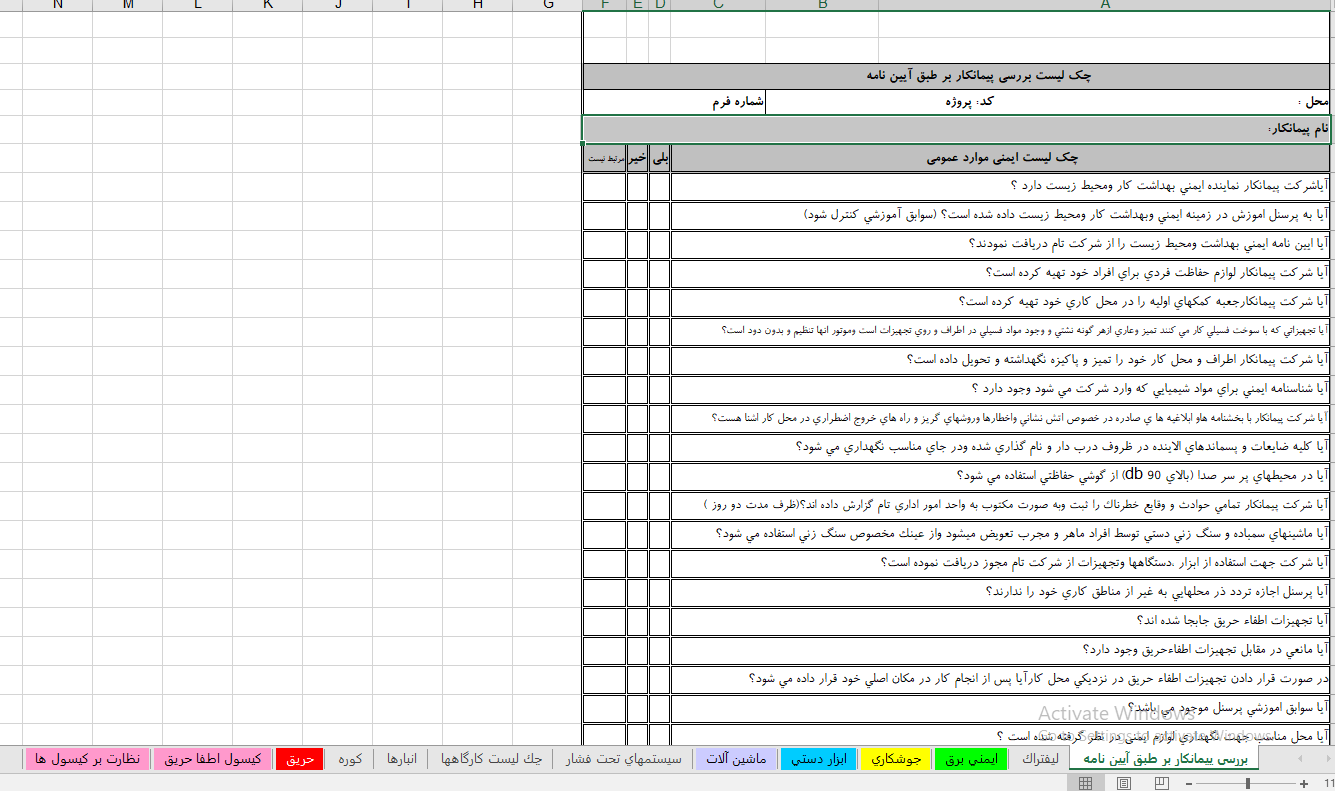The width and height of the screenshot is (1335, 791).
Task: Select the question about خروج اضطراري routes
Action: click(1001, 418)
